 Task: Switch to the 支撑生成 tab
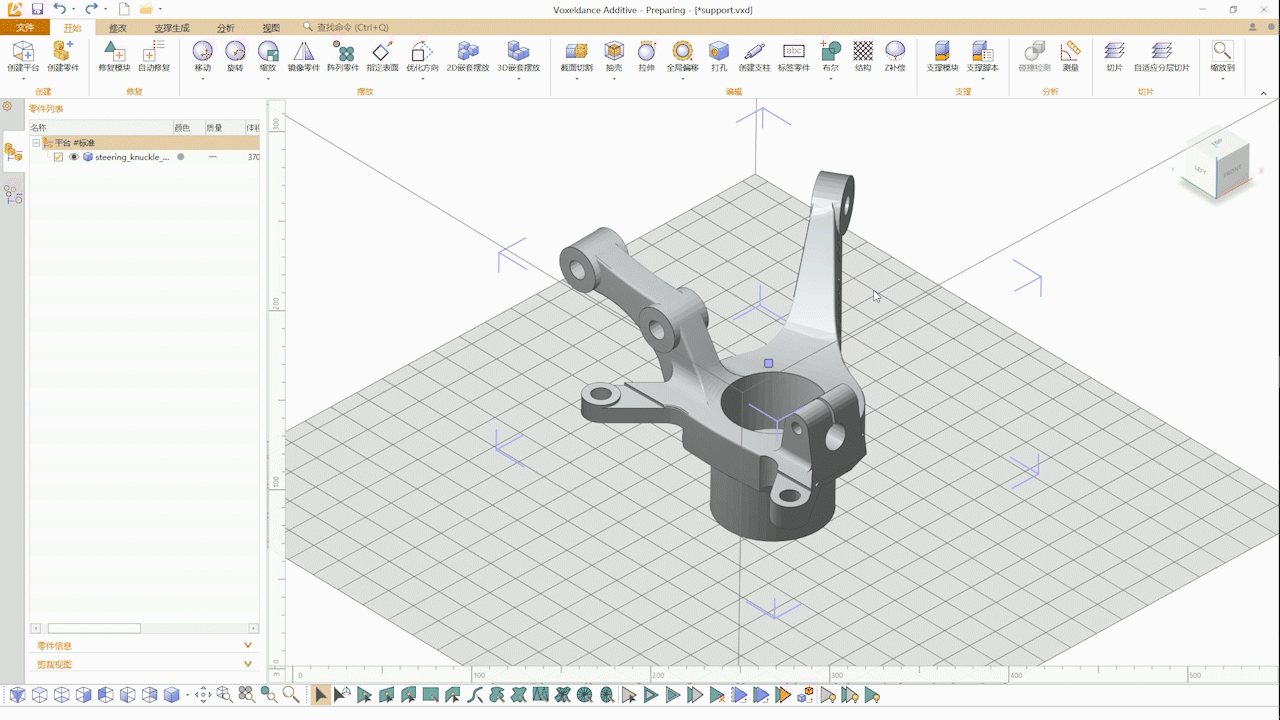pyautogui.click(x=171, y=28)
